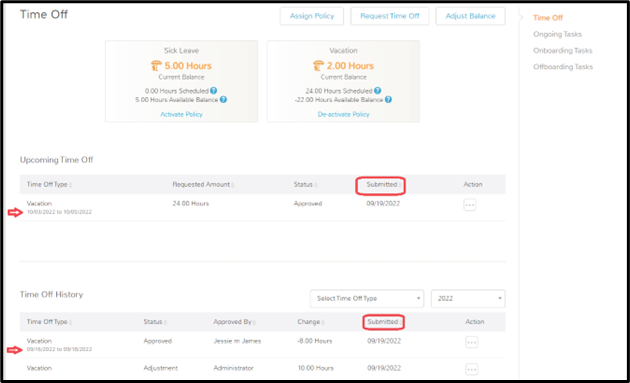Click the history Vacation 09/16/2022 to 09/18/2022 entry
The image size is (630, 383).
point(59,345)
